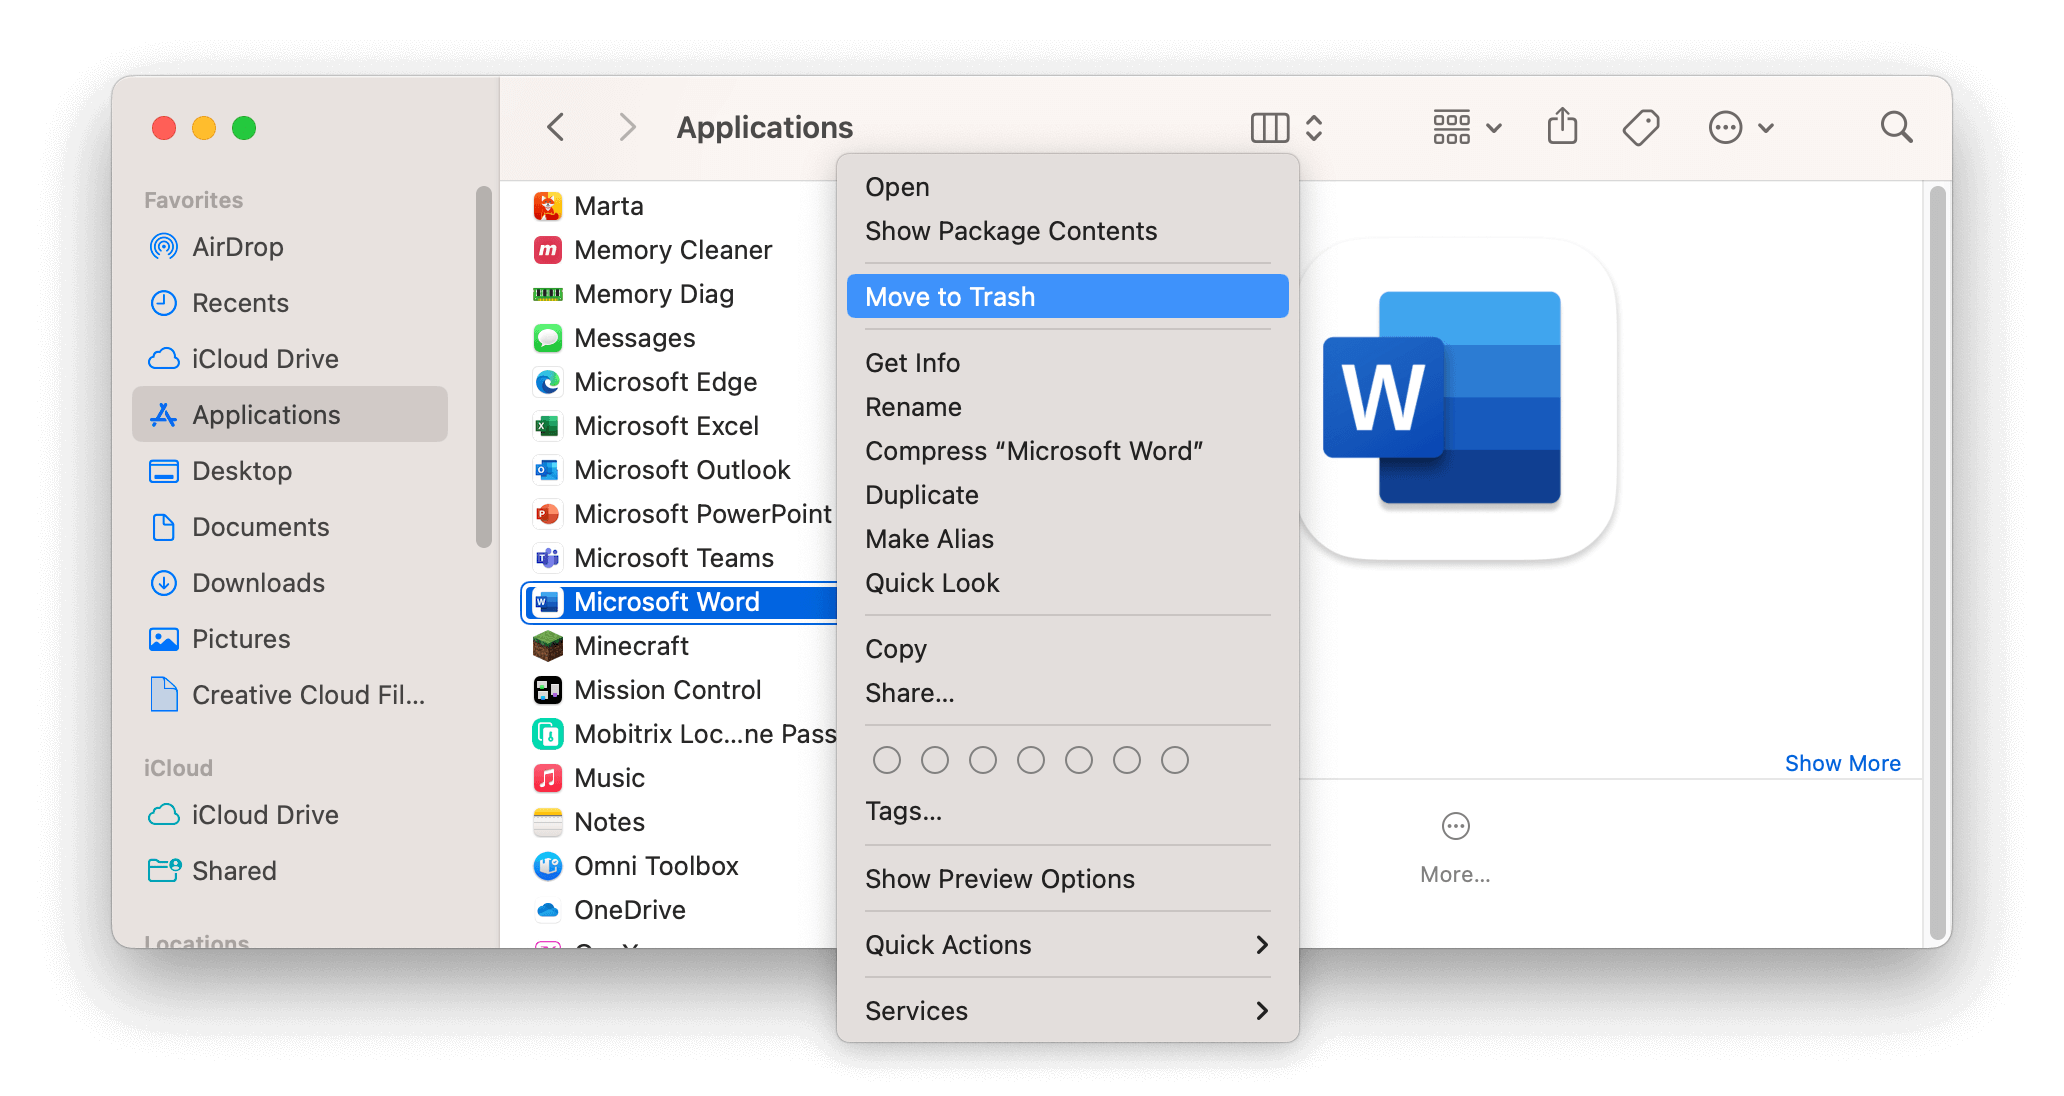The height and width of the screenshot is (1096, 2064).
Task: Select Microsoft Edge app
Action: tap(680, 382)
